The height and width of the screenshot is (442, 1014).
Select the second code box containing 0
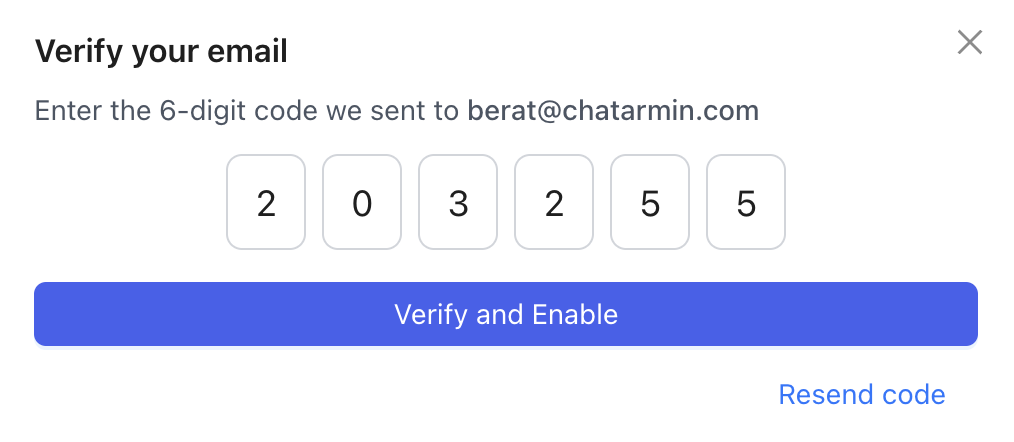tap(362, 205)
